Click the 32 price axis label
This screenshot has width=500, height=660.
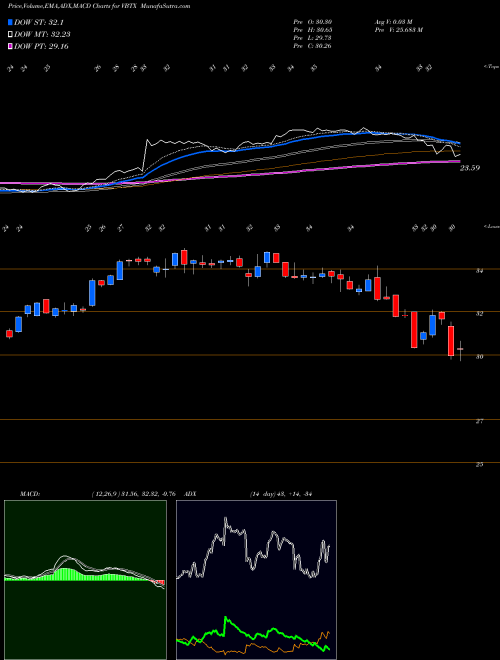click(479, 314)
